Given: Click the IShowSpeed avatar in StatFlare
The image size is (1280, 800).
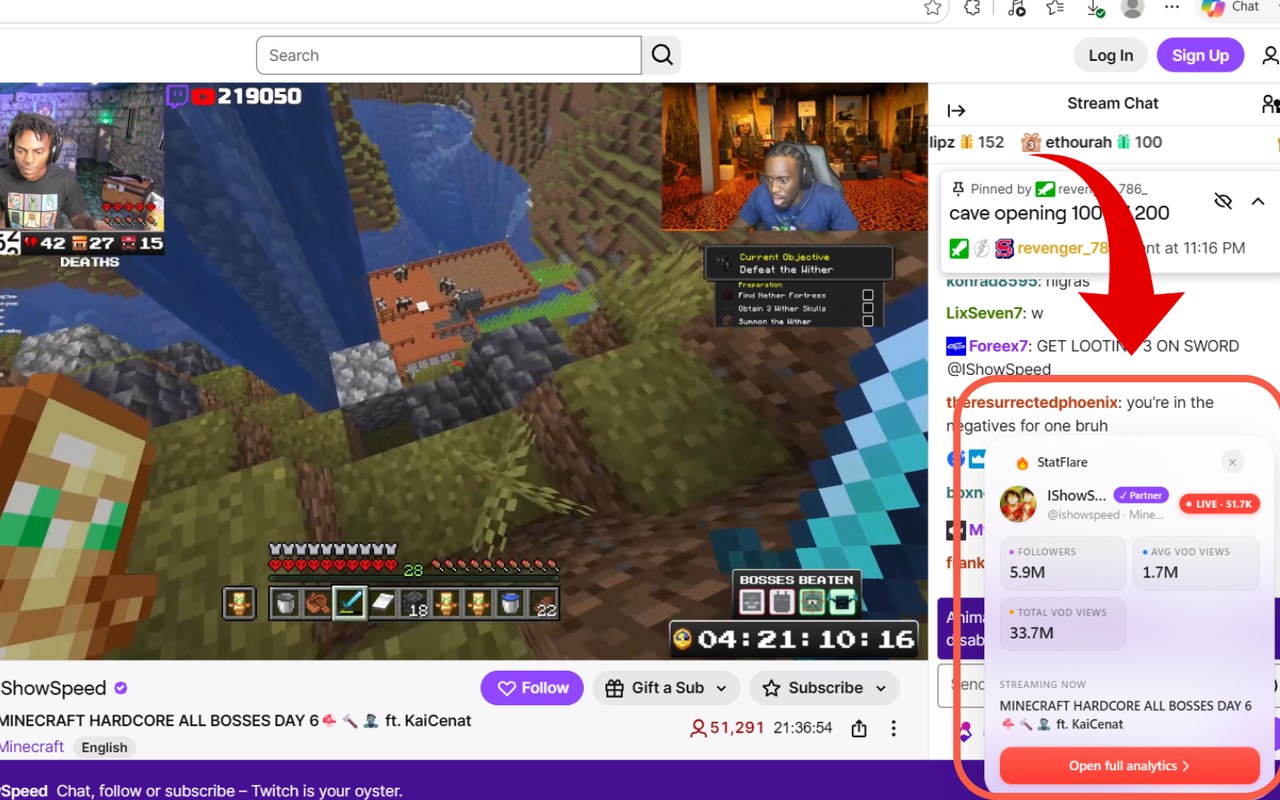Looking at the screenshot, I should [1018, 504].
